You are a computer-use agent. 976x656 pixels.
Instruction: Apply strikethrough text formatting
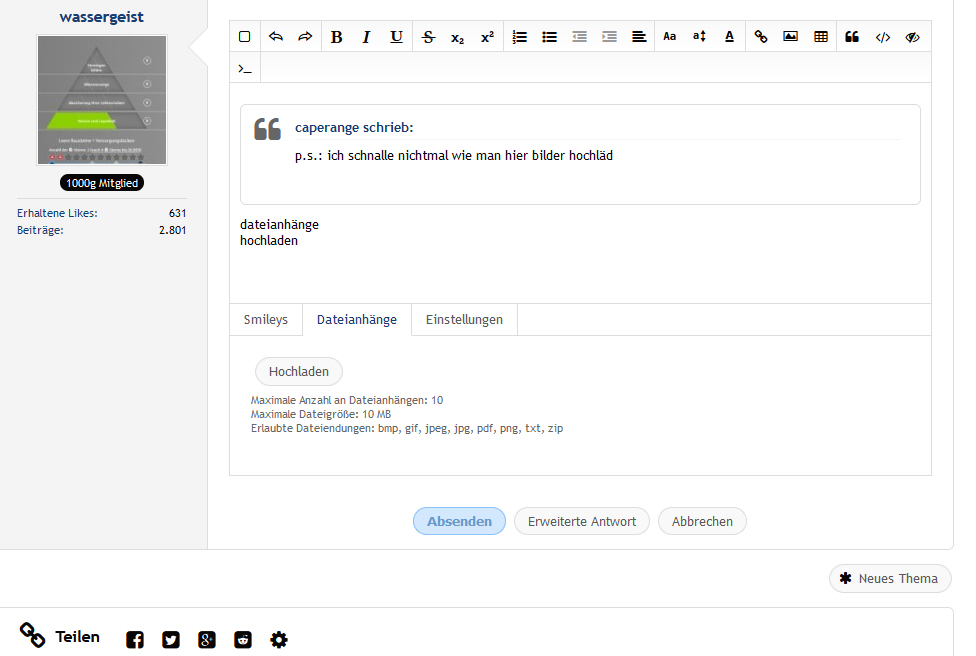(428, 37)
